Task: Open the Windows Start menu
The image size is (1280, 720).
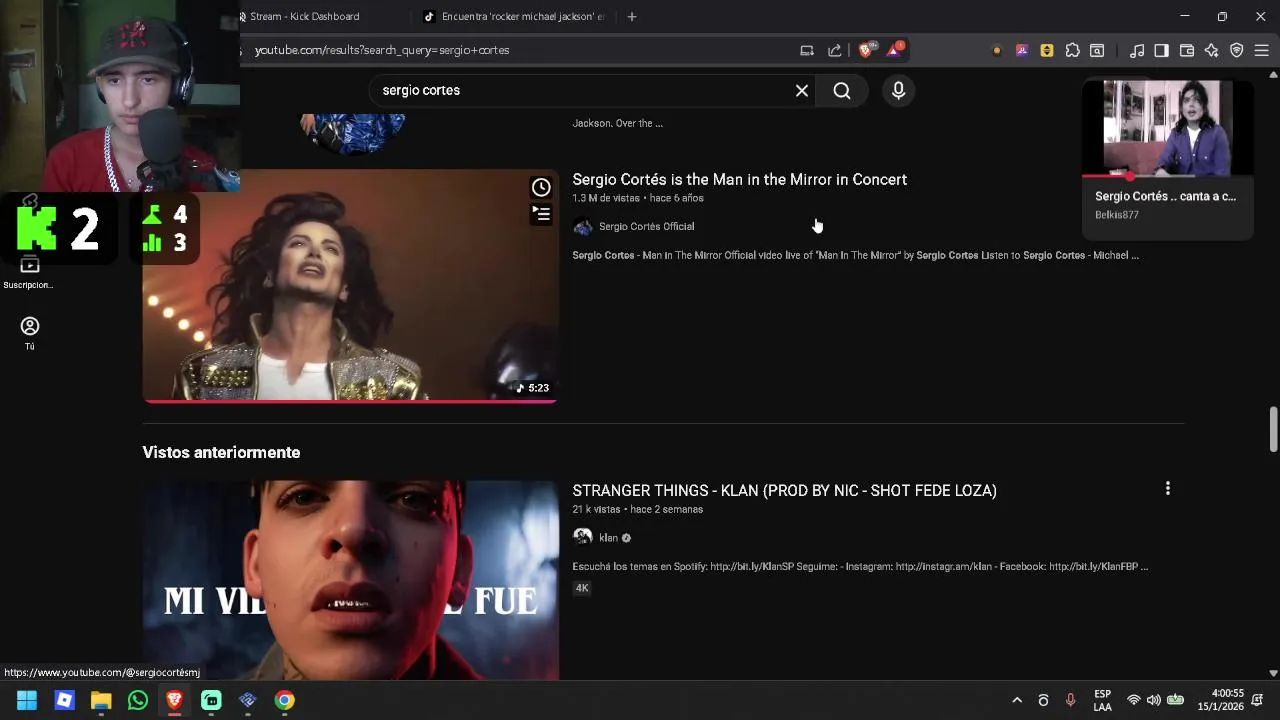Action: click(x=27, y=700)
